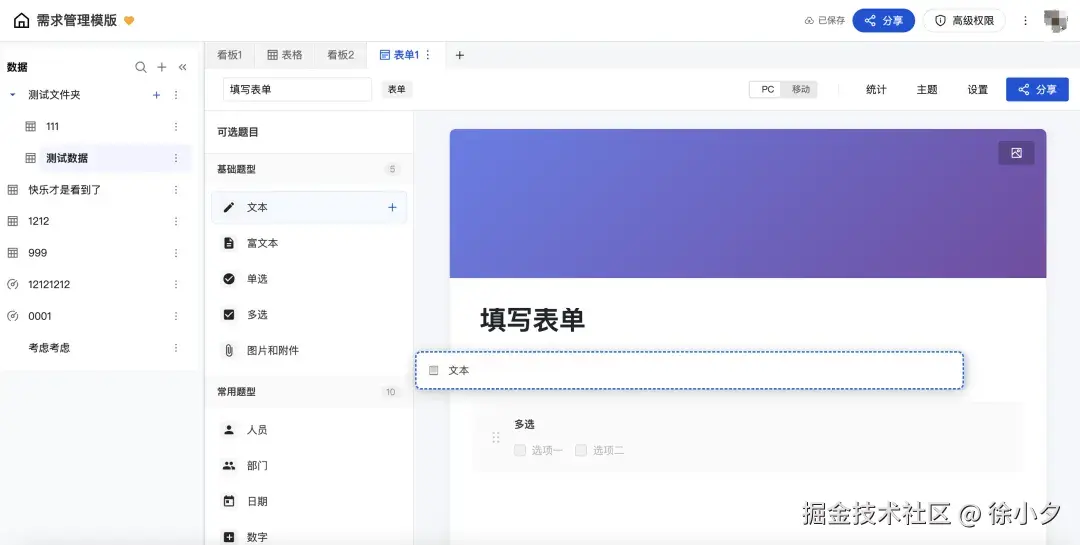The height and width of the screenshot is (545, 1080).
Task: Select the 文本 question type
Action: point(309,207)
